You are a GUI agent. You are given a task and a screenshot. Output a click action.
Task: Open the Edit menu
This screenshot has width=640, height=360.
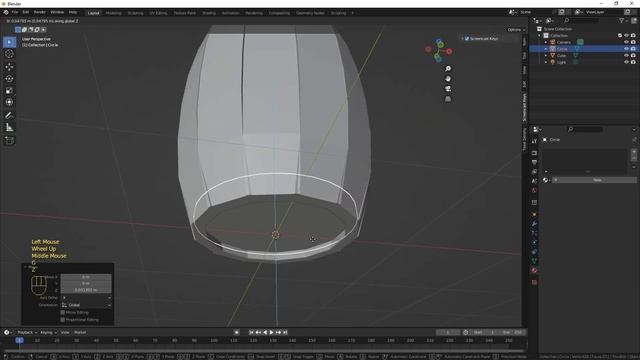coord(26,13)
